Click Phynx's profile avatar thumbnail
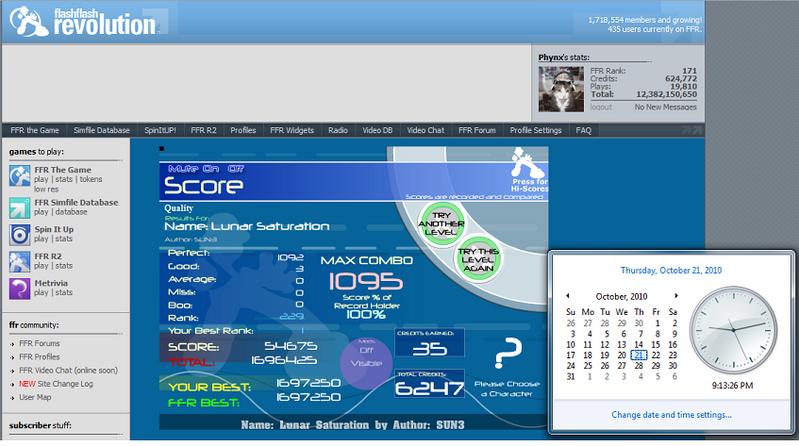Viewport: 799px width, 446px height. (561, 89)
